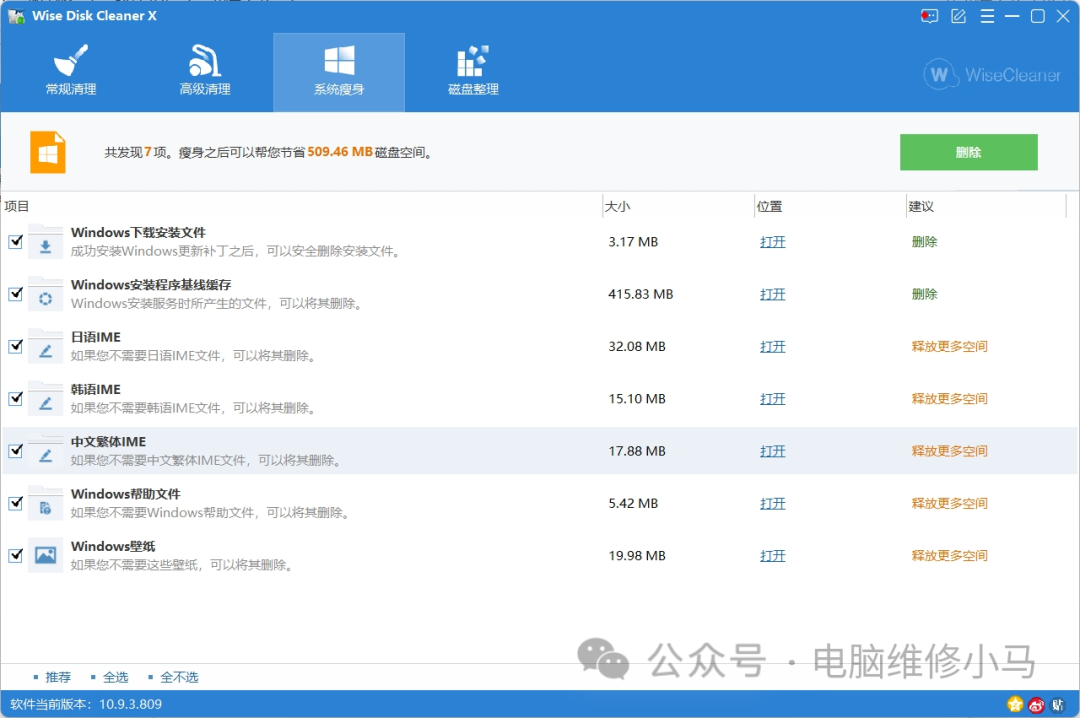The height and width of the screenshot is (718, 1080).
Task: Click the star favorite icon in status bar
Action: (x=1015, y=704)
